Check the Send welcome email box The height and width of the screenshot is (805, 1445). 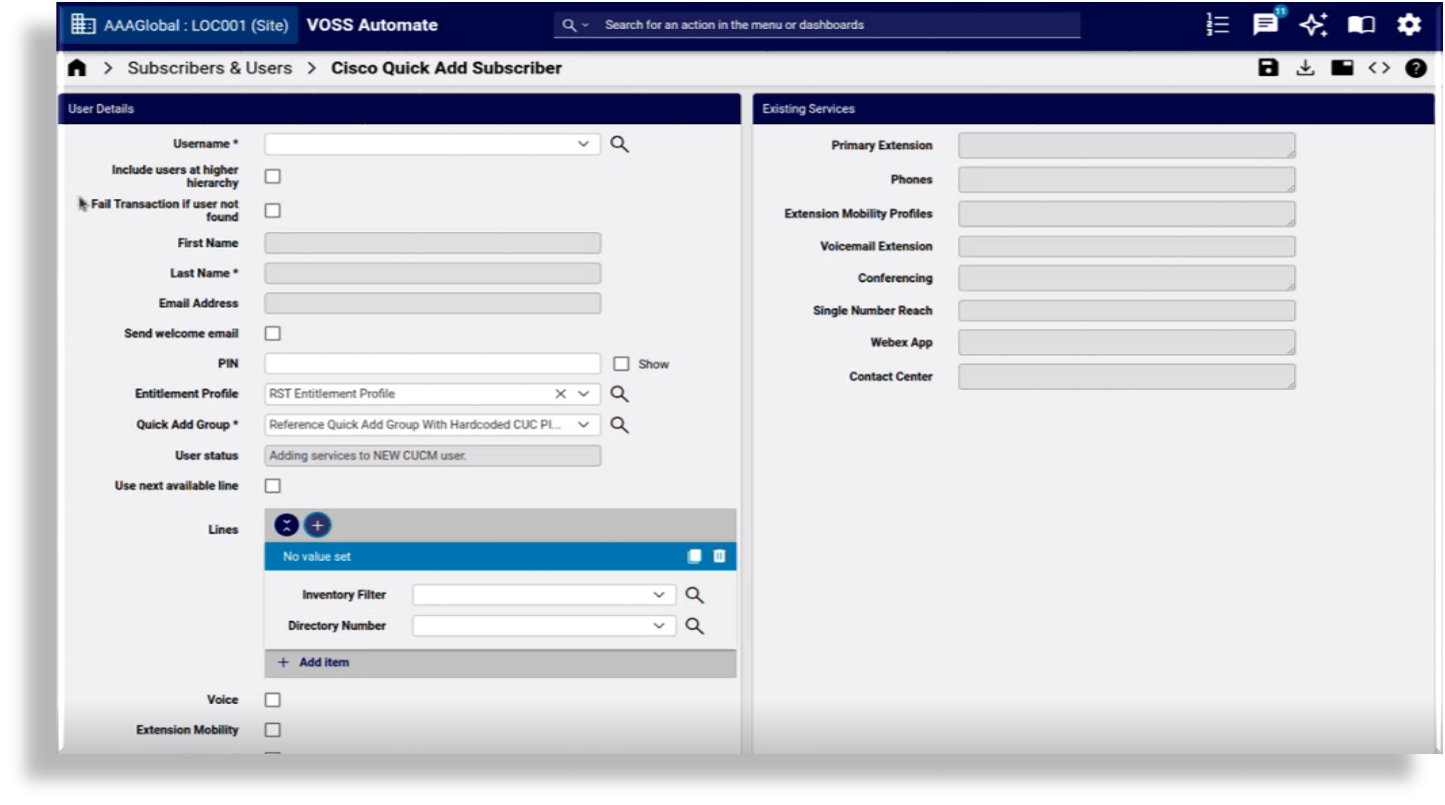click(x=272, y=334)
